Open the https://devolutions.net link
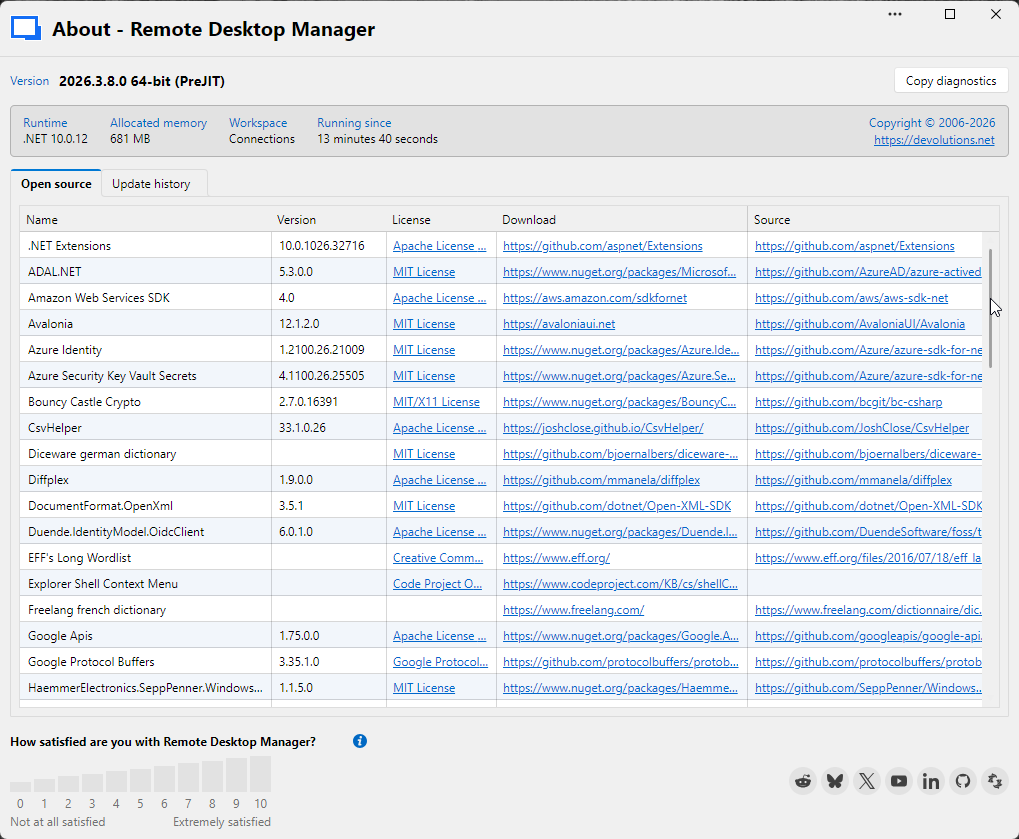Image resolution: width=1019 pixels, height=839 pixels. pyautogui.click(x=934, y=140)
